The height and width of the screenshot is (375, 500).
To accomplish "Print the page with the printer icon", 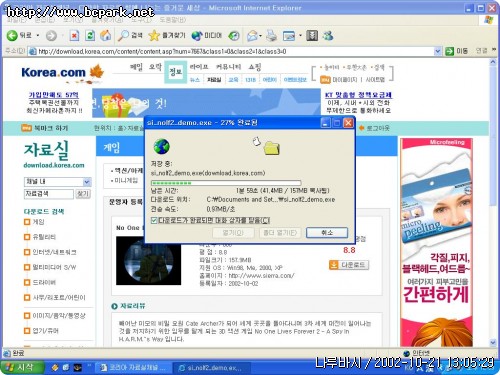I will click(x=272, y=36).
